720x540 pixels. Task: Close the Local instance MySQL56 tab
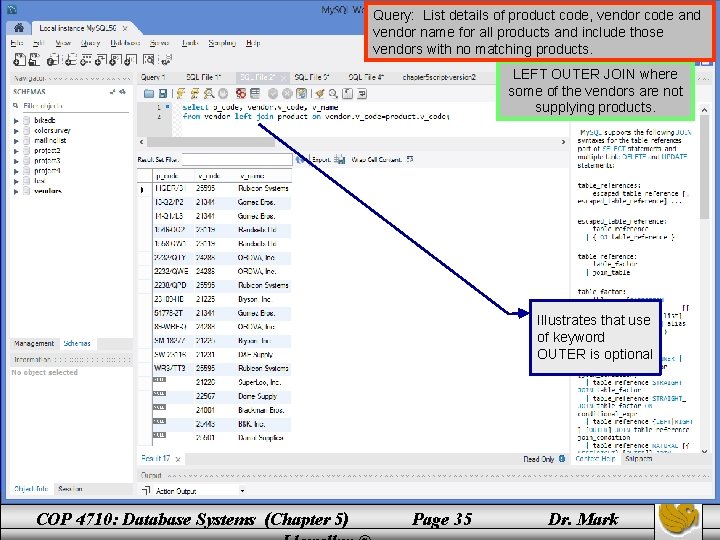click(x=125, y=28)
